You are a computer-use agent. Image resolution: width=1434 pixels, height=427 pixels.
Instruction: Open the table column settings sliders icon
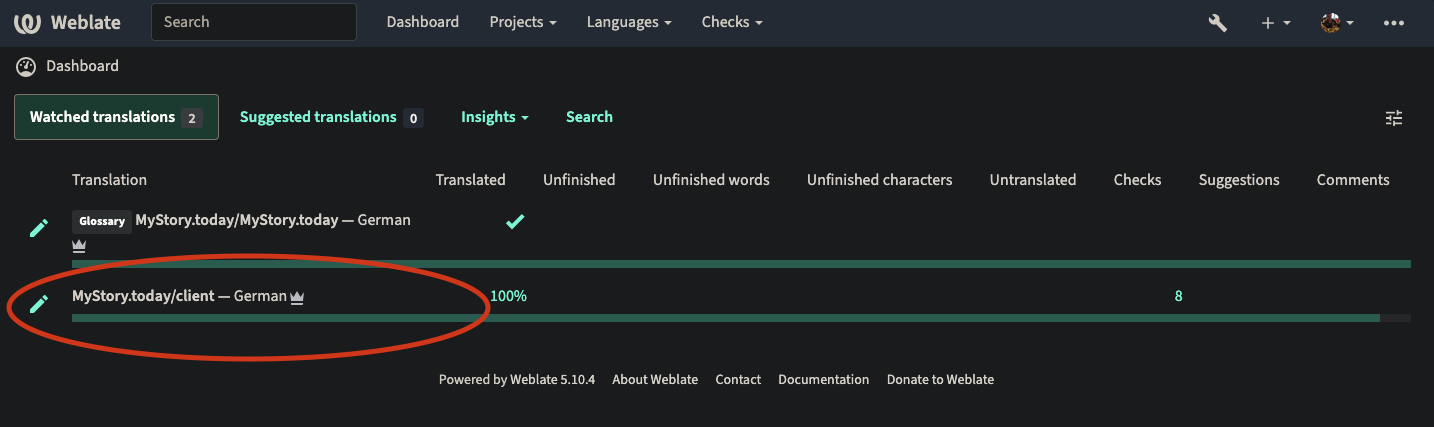(1394, 118)
